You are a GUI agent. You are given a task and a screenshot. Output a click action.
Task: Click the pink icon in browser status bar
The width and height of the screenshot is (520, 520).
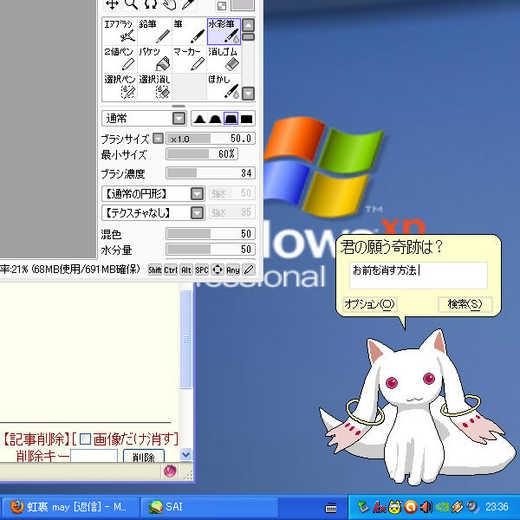click(170, 471)
